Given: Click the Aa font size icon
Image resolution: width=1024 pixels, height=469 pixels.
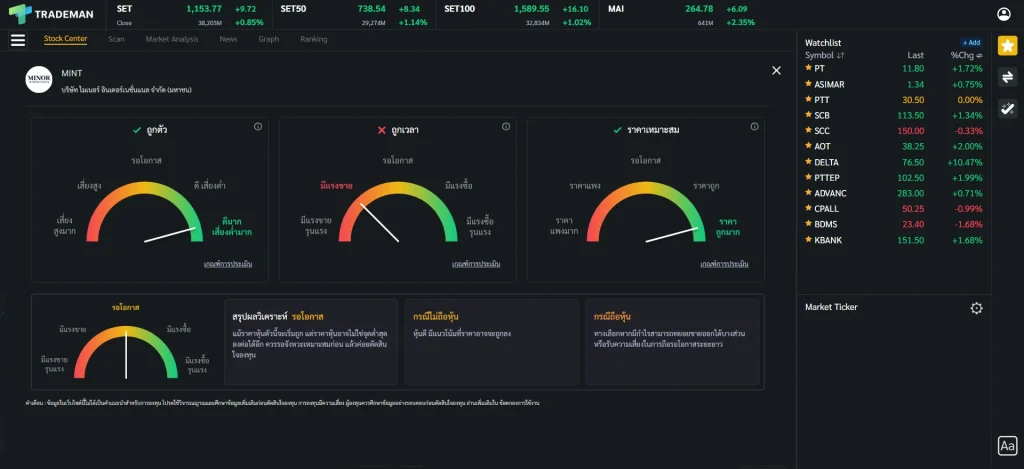Looking at the screenshot, I should [1007, 446].
